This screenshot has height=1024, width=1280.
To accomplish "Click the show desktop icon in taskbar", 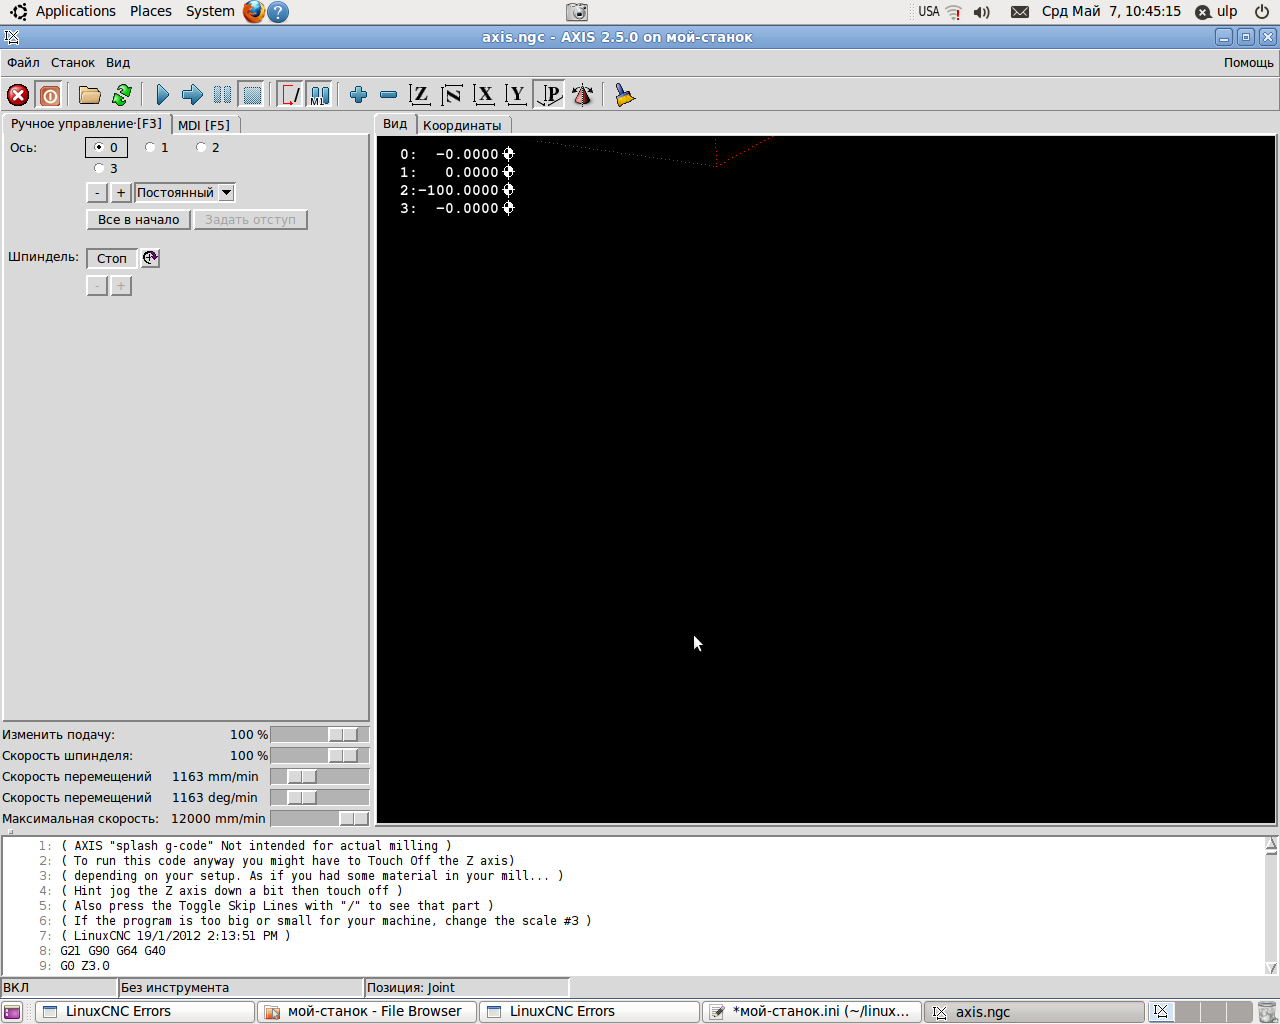I will click(12, 1012).
